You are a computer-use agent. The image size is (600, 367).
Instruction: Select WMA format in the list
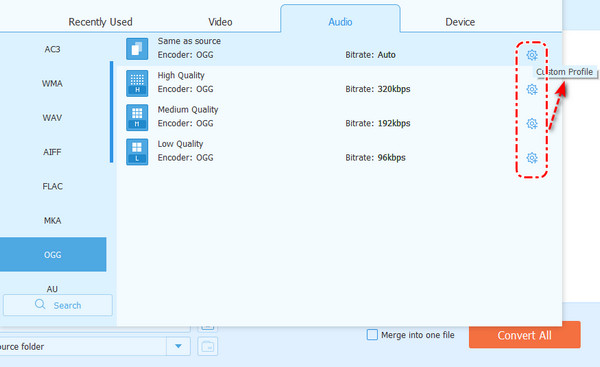(x=52, y=83)
